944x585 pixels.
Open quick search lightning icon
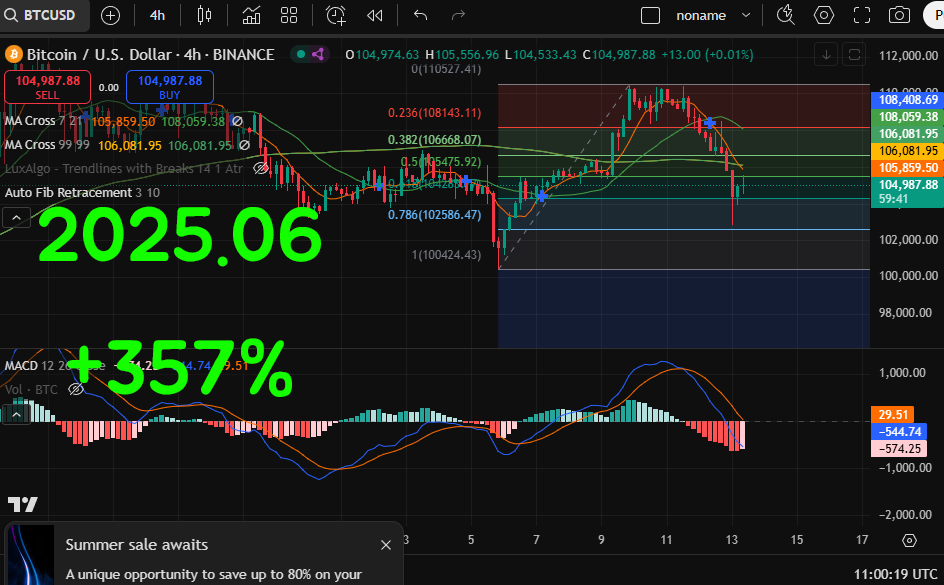[786, 16]
